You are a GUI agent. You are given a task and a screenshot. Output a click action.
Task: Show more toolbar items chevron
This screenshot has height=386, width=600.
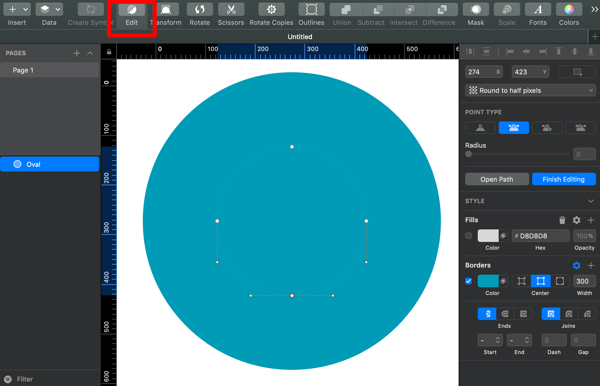click(x=594, y=9)
